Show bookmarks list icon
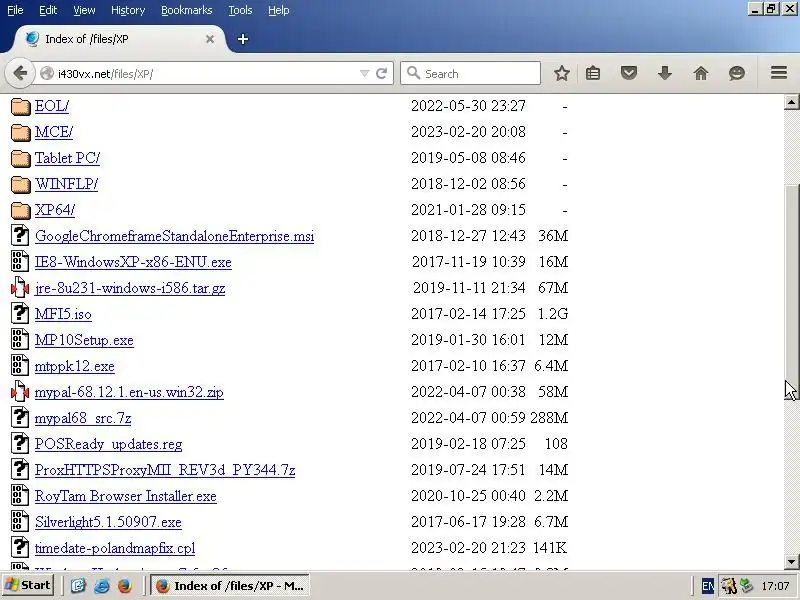Viewport: 800px width, 600px height. pyautogui.click(x=593, y=73)
